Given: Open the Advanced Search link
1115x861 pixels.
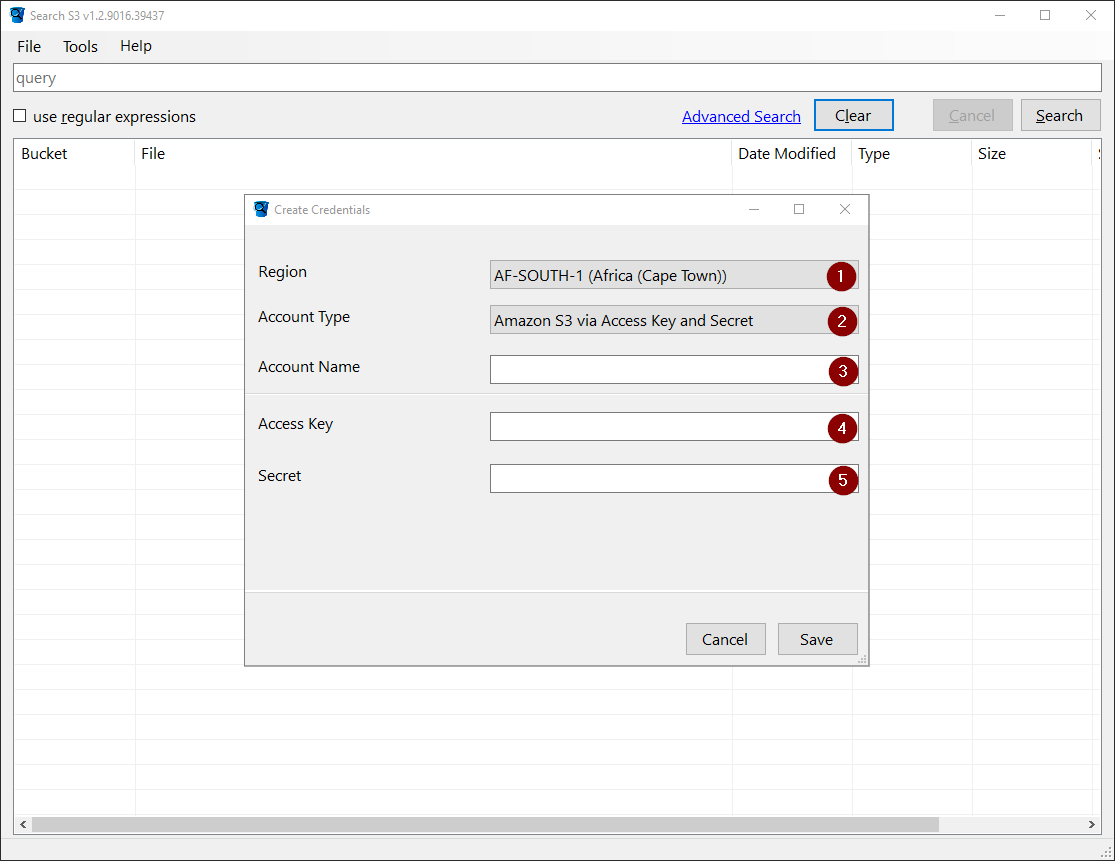Looking at the screenshot, I should click(x=741, y=117).
